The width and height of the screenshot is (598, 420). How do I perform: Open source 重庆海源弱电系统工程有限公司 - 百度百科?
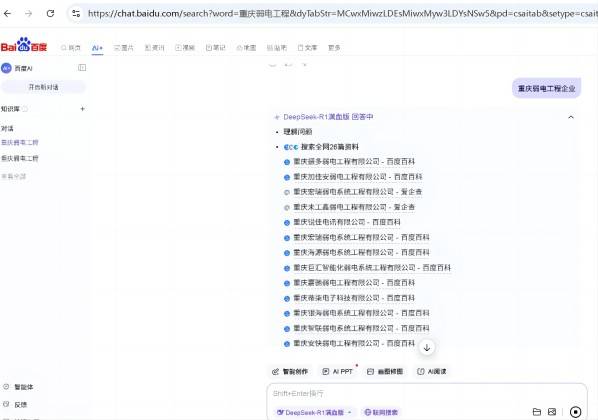(x=361, y=253)
